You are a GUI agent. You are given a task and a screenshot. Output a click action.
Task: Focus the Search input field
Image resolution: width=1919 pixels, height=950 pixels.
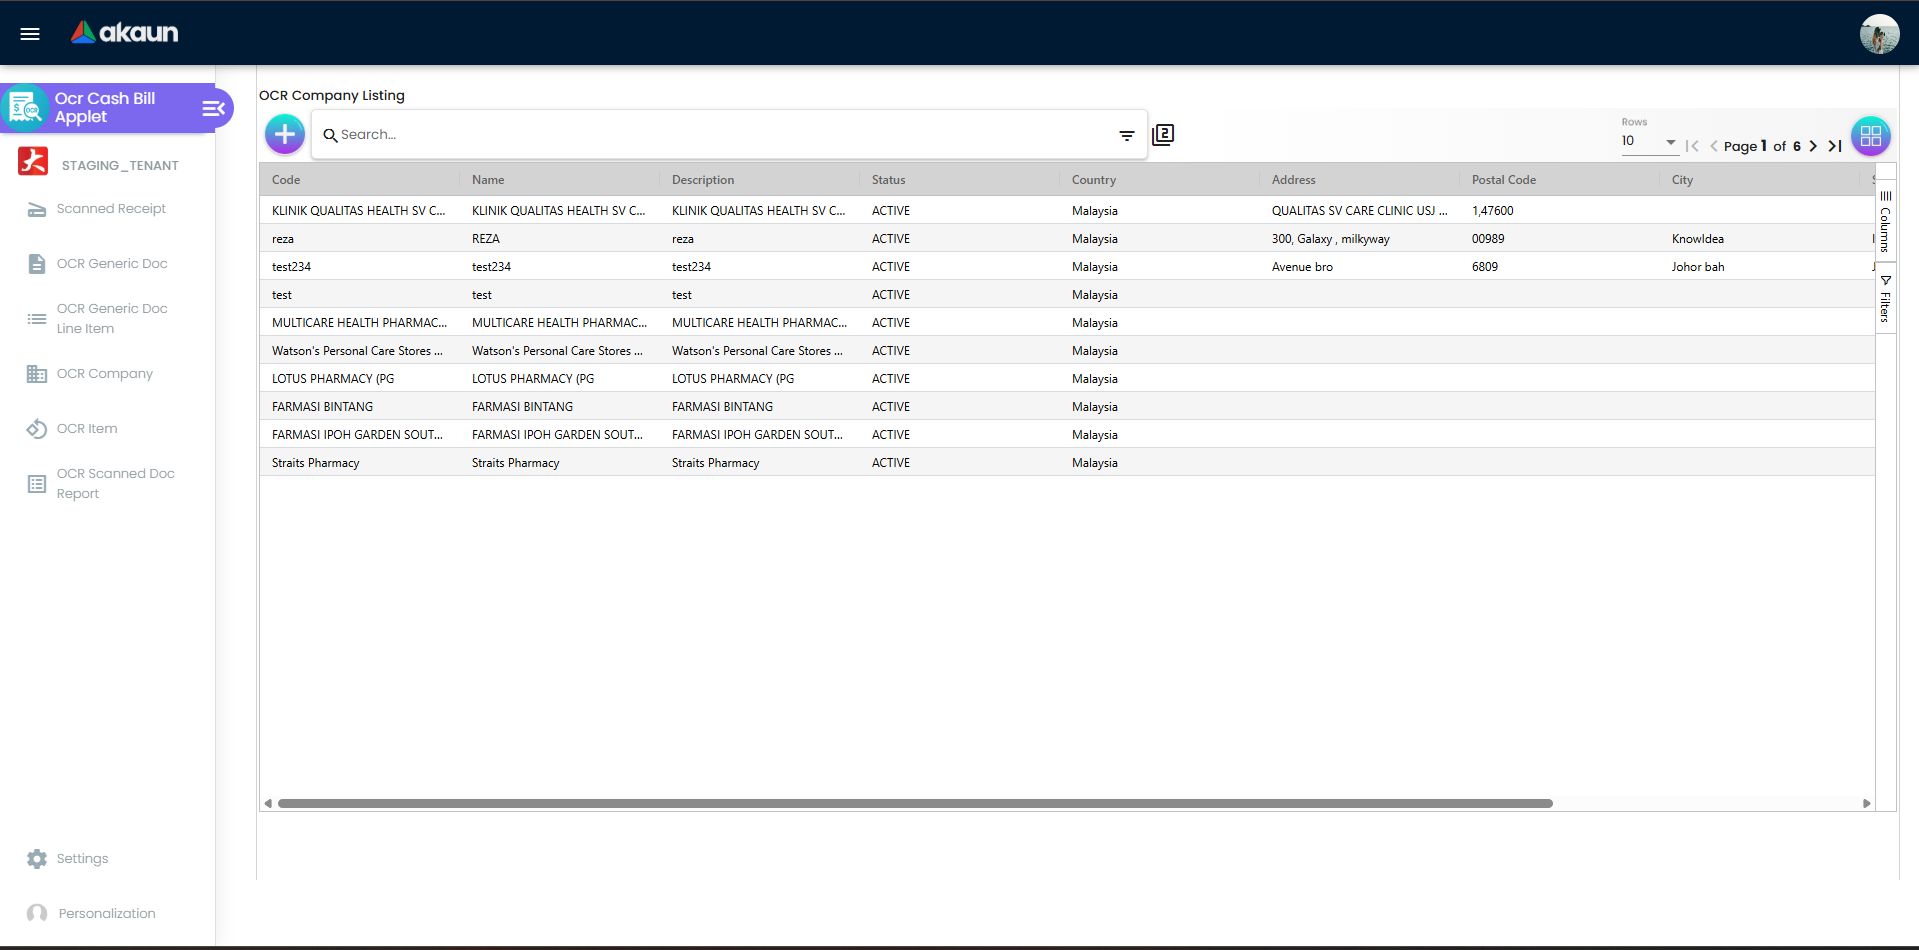tap(725, 135)
